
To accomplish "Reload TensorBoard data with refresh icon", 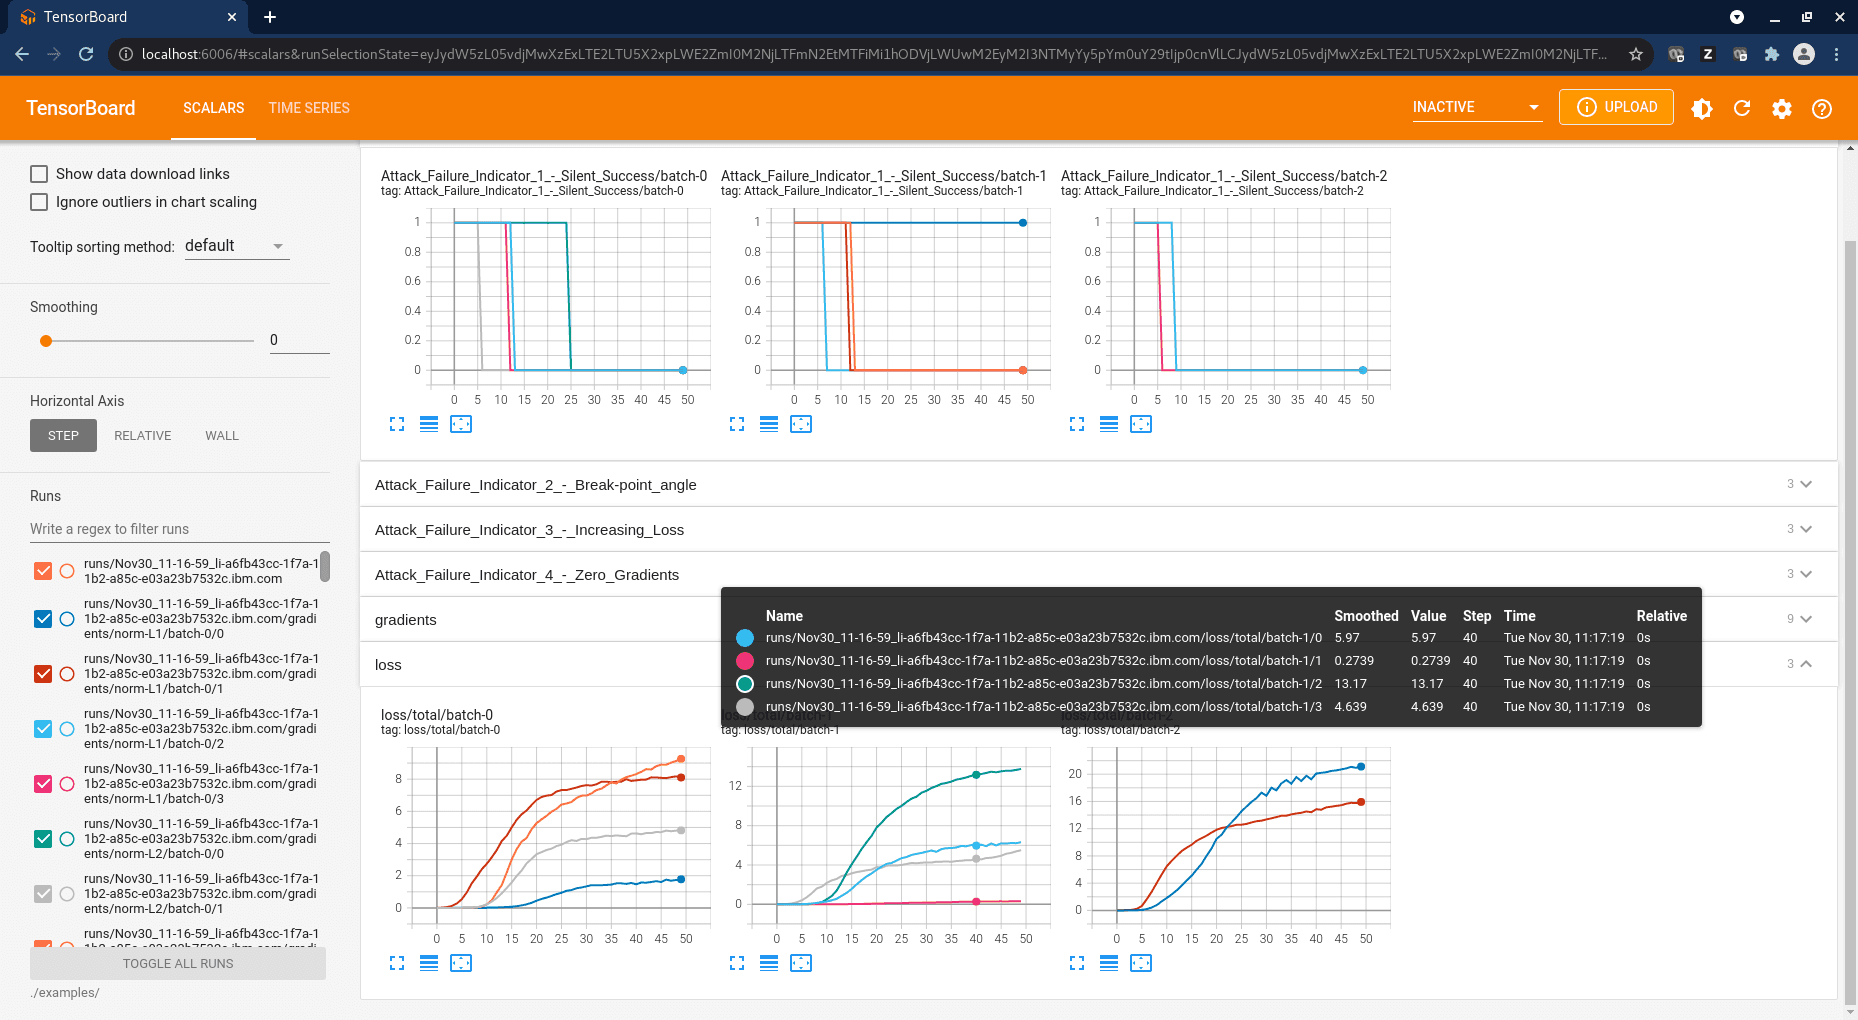I will [x=1742, y=108].
